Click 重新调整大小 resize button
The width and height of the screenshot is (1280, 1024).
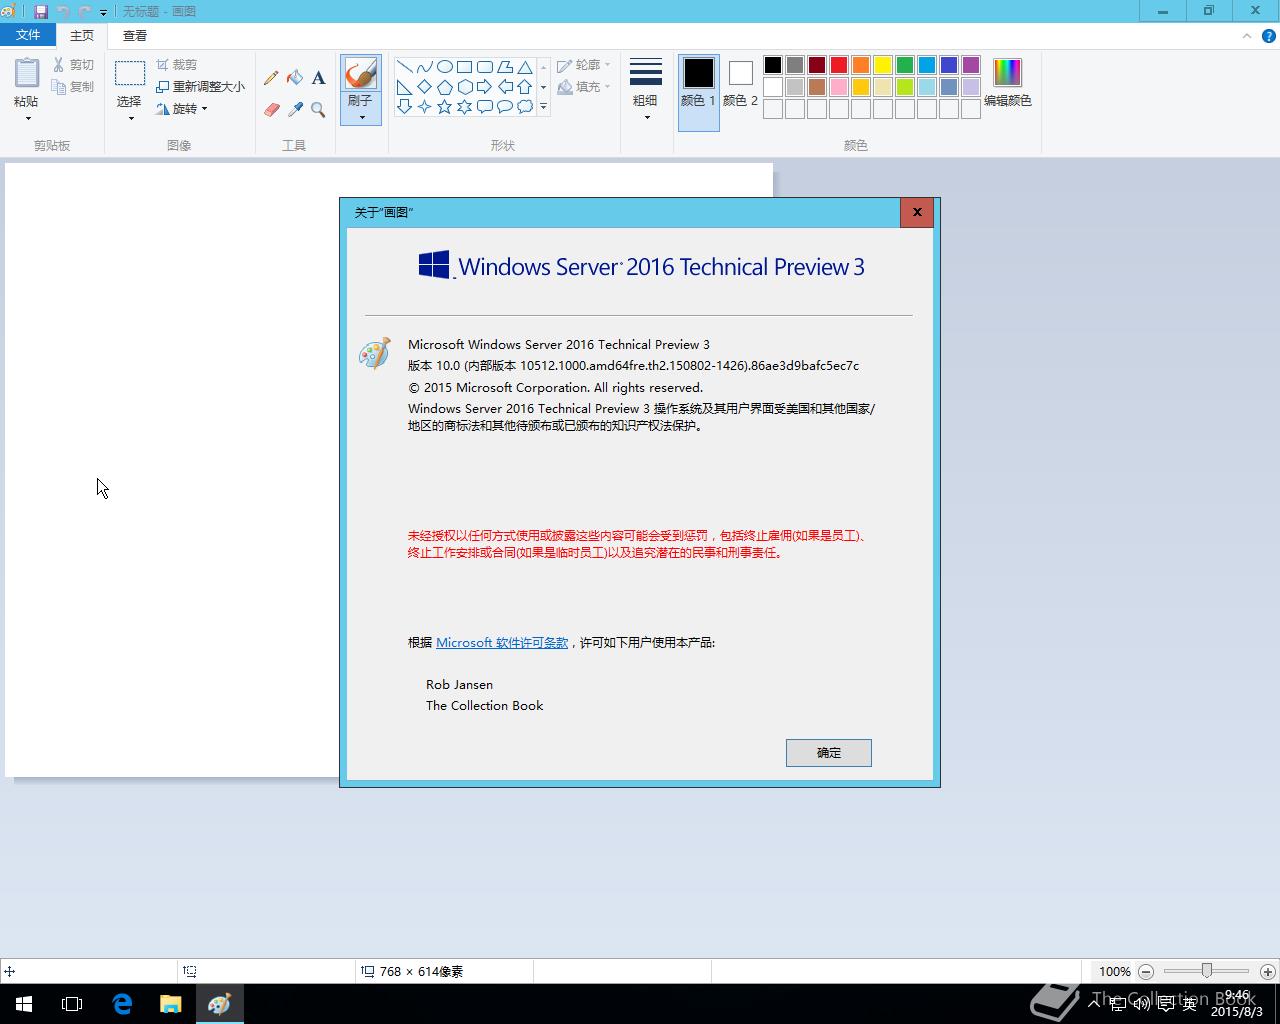200,87
